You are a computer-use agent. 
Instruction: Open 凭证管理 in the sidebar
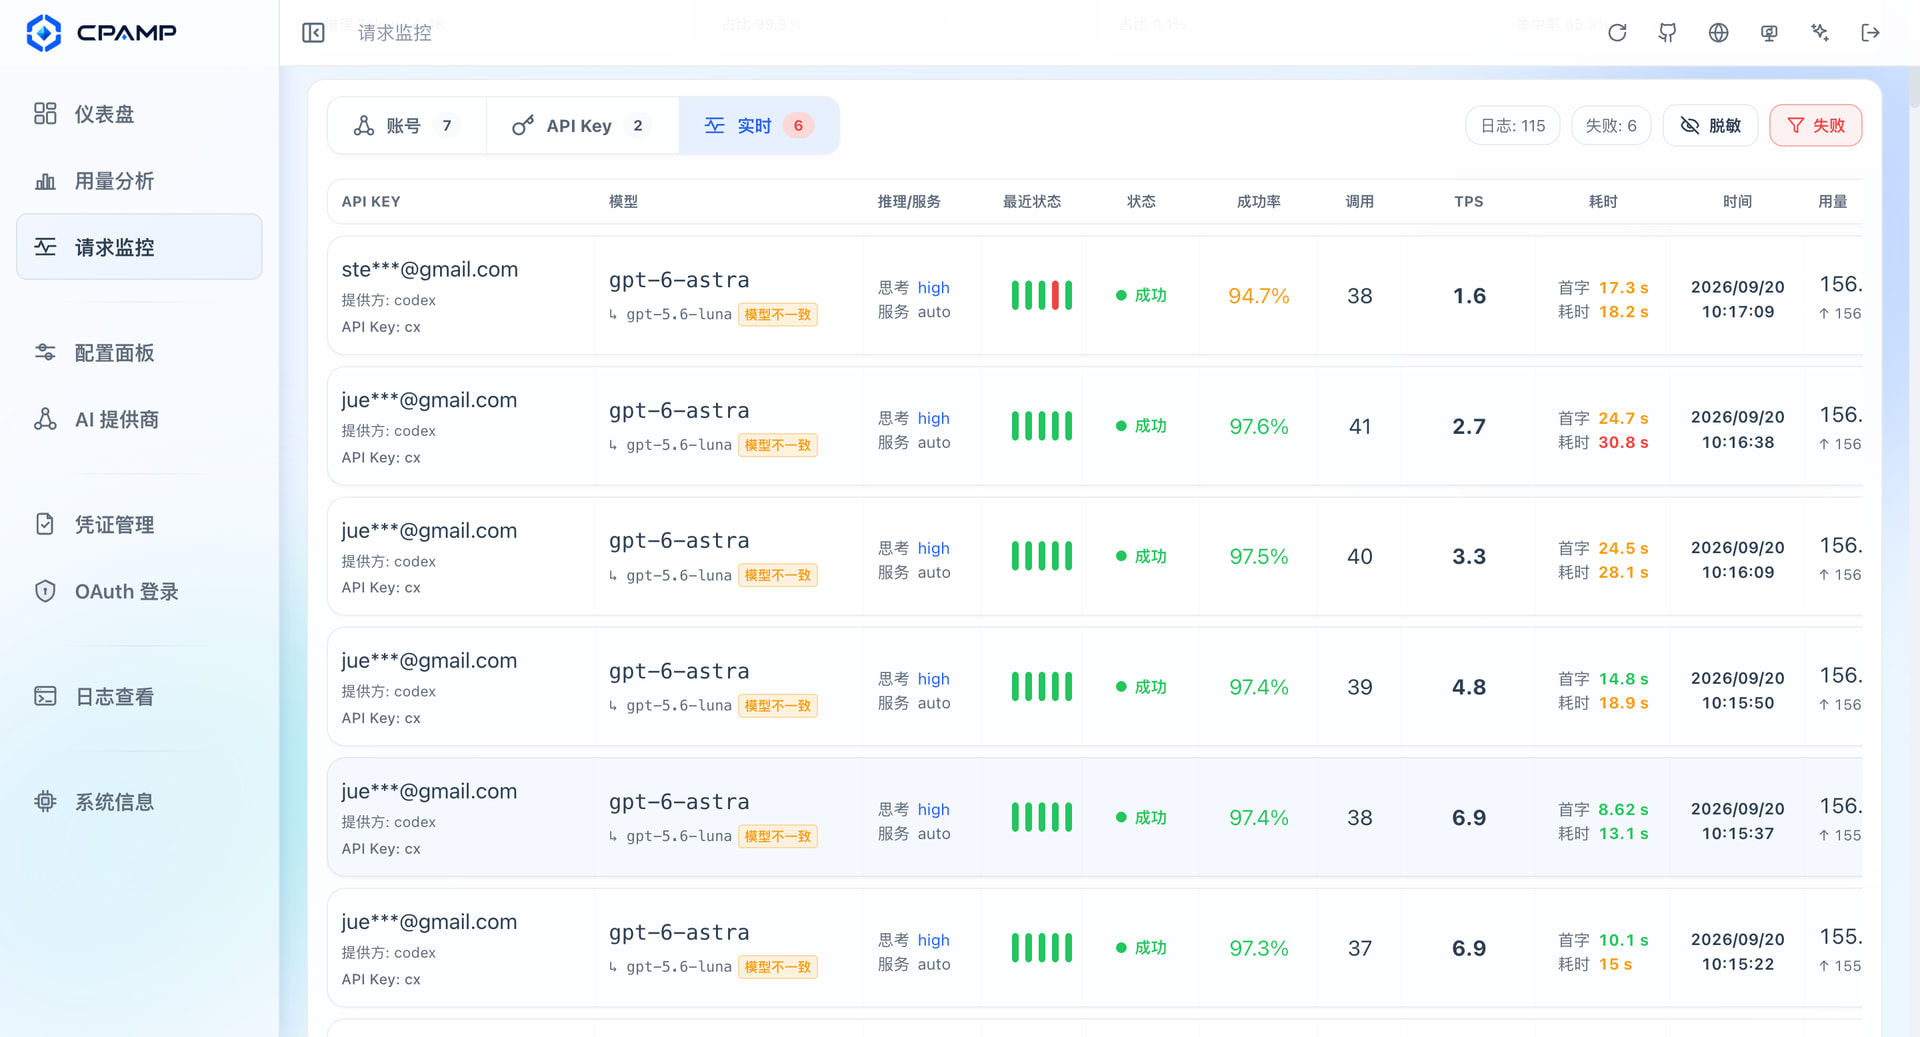pos(139,525)
